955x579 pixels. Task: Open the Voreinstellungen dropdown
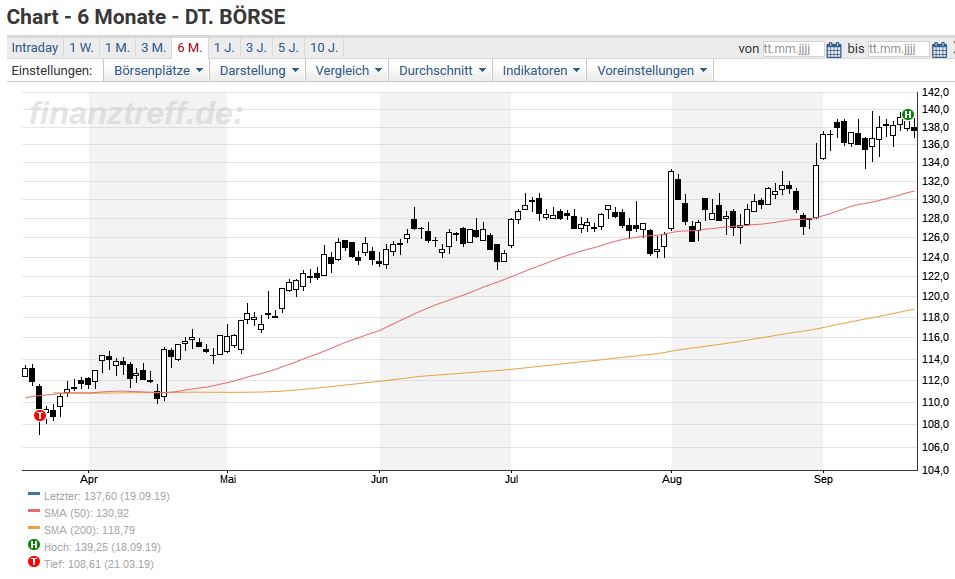[x=651, y=71]
